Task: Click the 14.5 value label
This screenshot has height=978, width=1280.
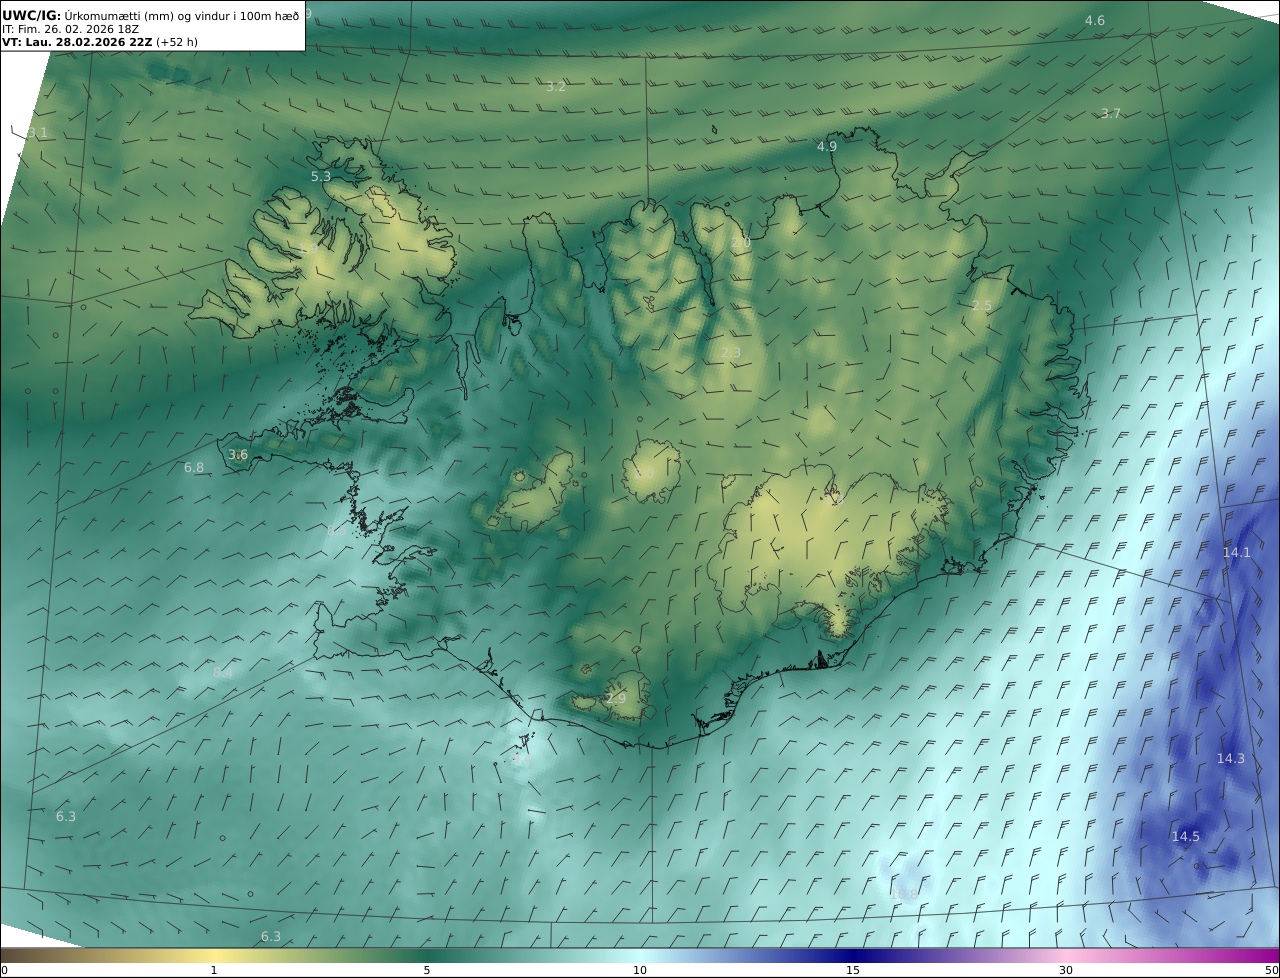Action: [x=1186, y=836]
